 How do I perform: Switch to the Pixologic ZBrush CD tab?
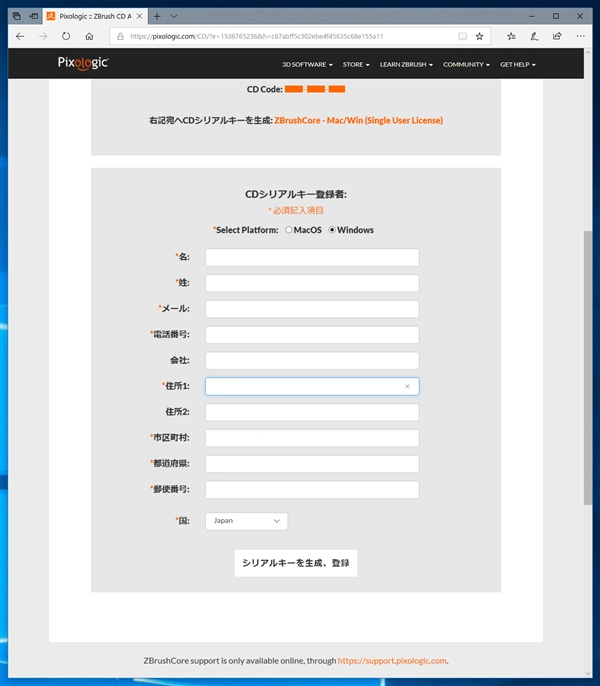click(95, 16)
